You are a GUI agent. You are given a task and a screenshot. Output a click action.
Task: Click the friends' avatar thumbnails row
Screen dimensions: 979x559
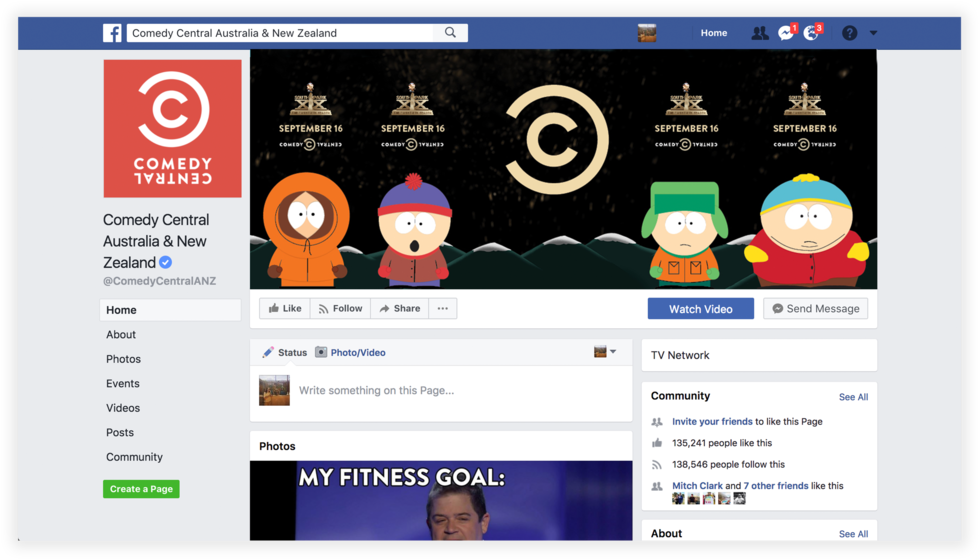[709, 498]
